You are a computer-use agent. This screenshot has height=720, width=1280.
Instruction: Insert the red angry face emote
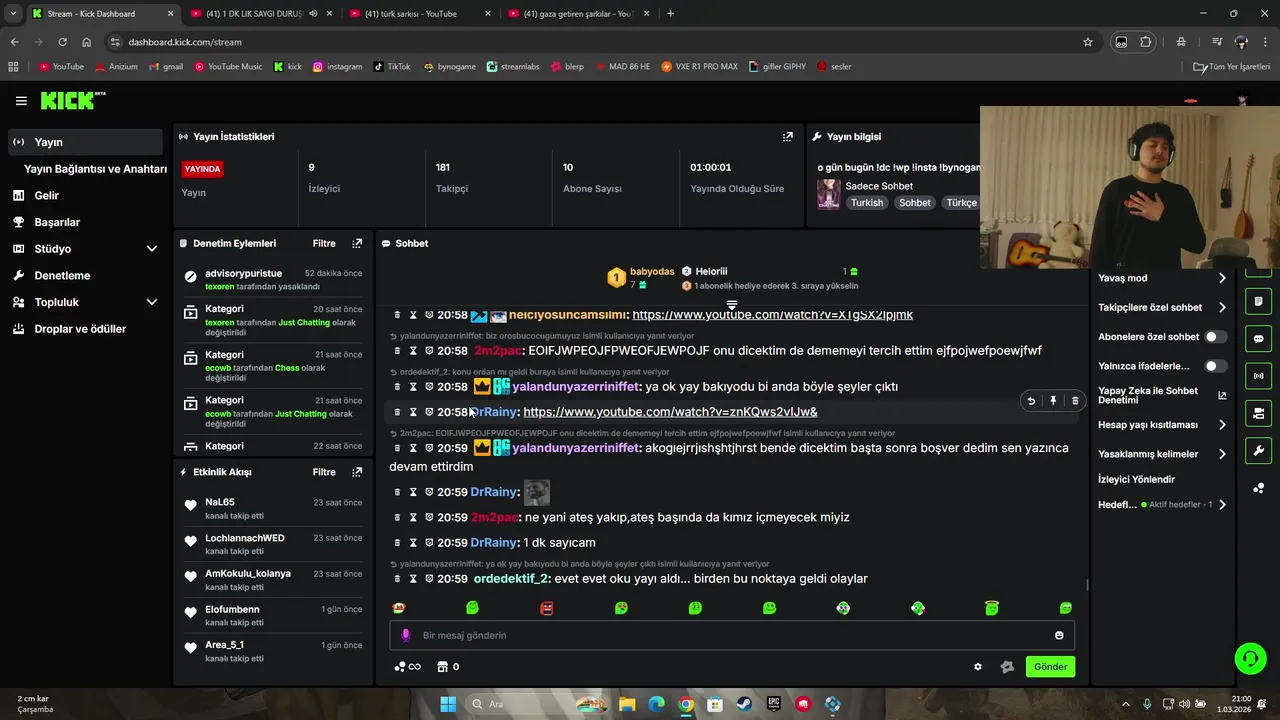[547, 608]
